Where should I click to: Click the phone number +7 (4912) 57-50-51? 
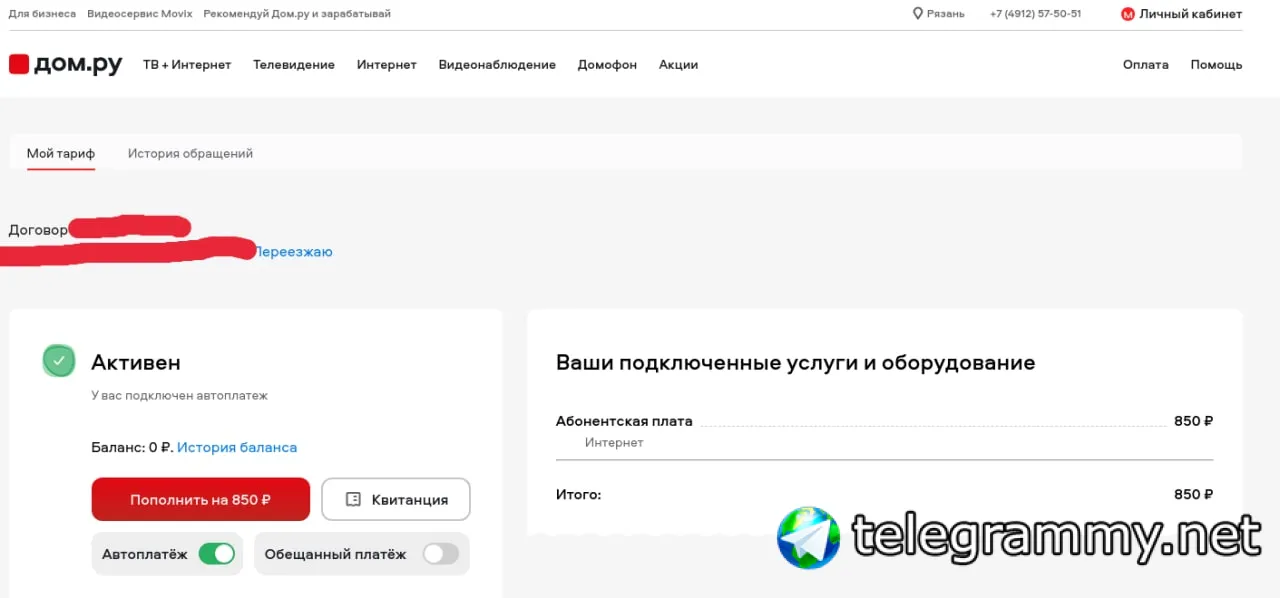coord(1035,14)
